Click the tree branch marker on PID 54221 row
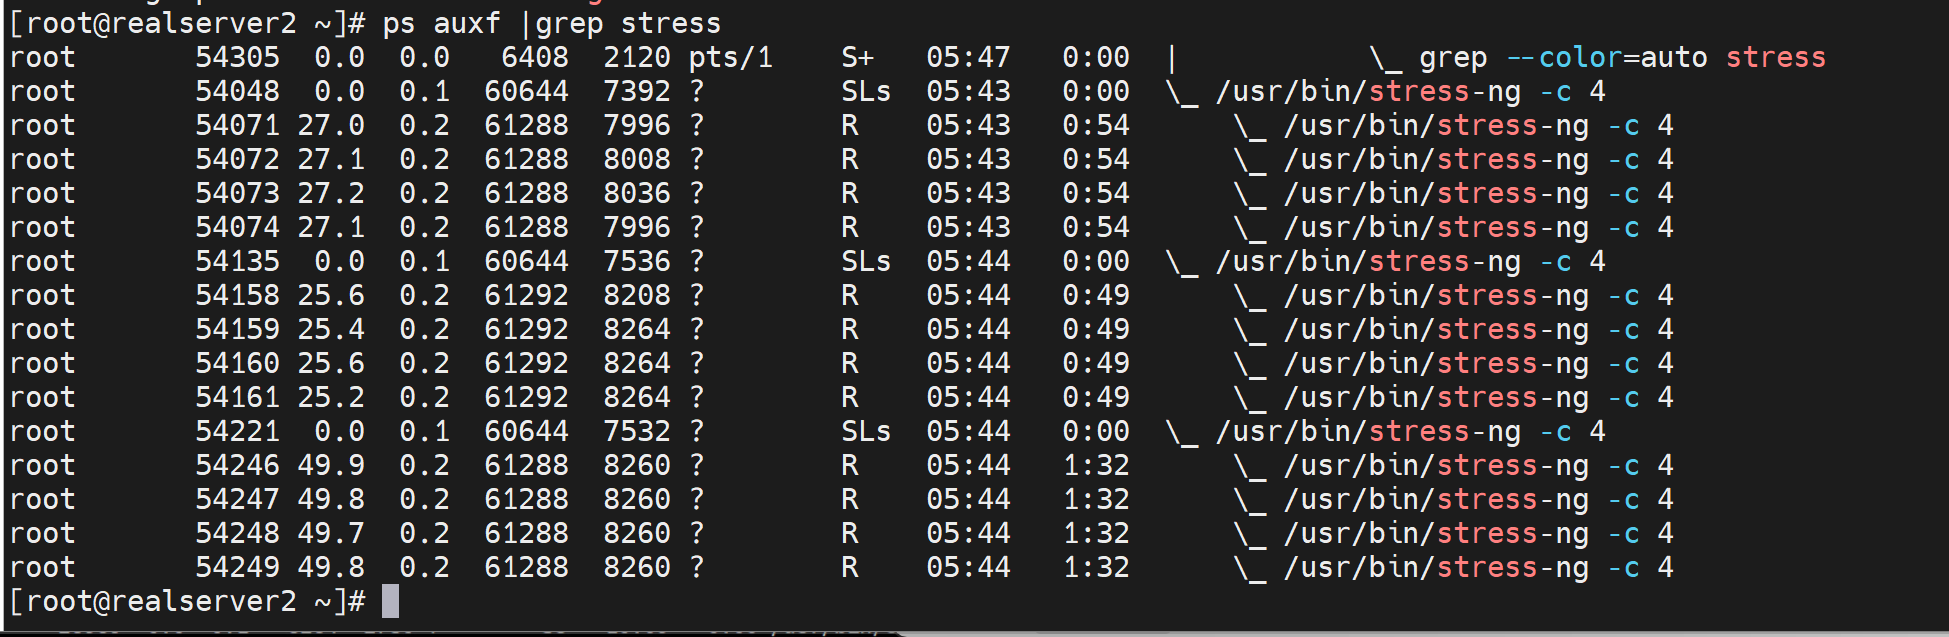 1182,433
